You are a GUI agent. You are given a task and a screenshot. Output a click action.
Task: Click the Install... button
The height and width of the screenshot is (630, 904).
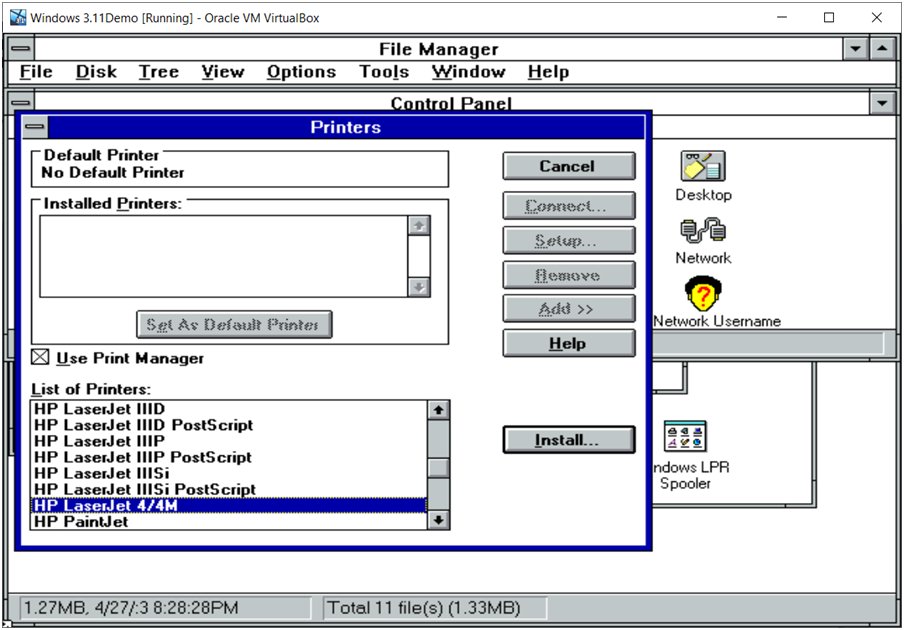(x=568, y=440)
